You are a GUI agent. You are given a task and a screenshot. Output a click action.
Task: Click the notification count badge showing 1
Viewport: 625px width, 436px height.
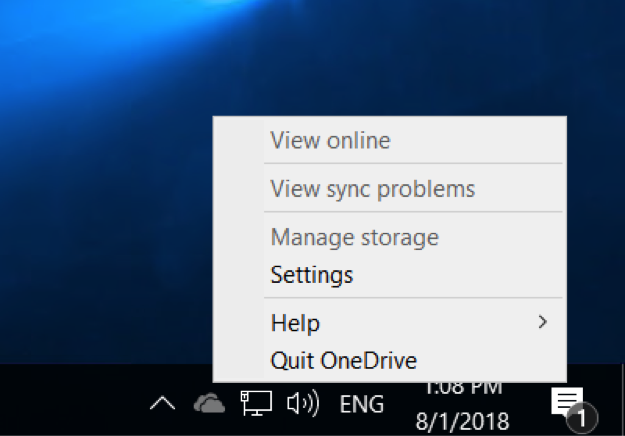582,415
